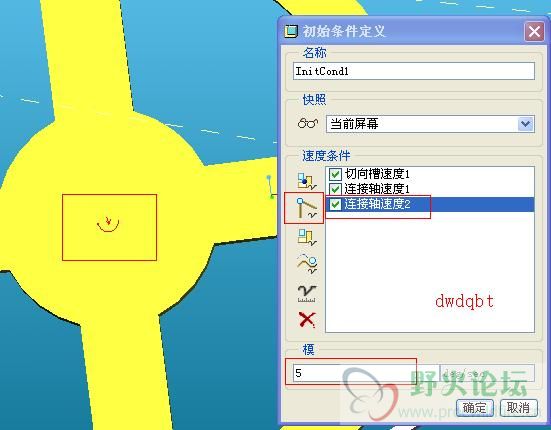Screen dimensions: 551x430
Task: Click the snapshot preview glasses icon
Action: tap(308, 124)
